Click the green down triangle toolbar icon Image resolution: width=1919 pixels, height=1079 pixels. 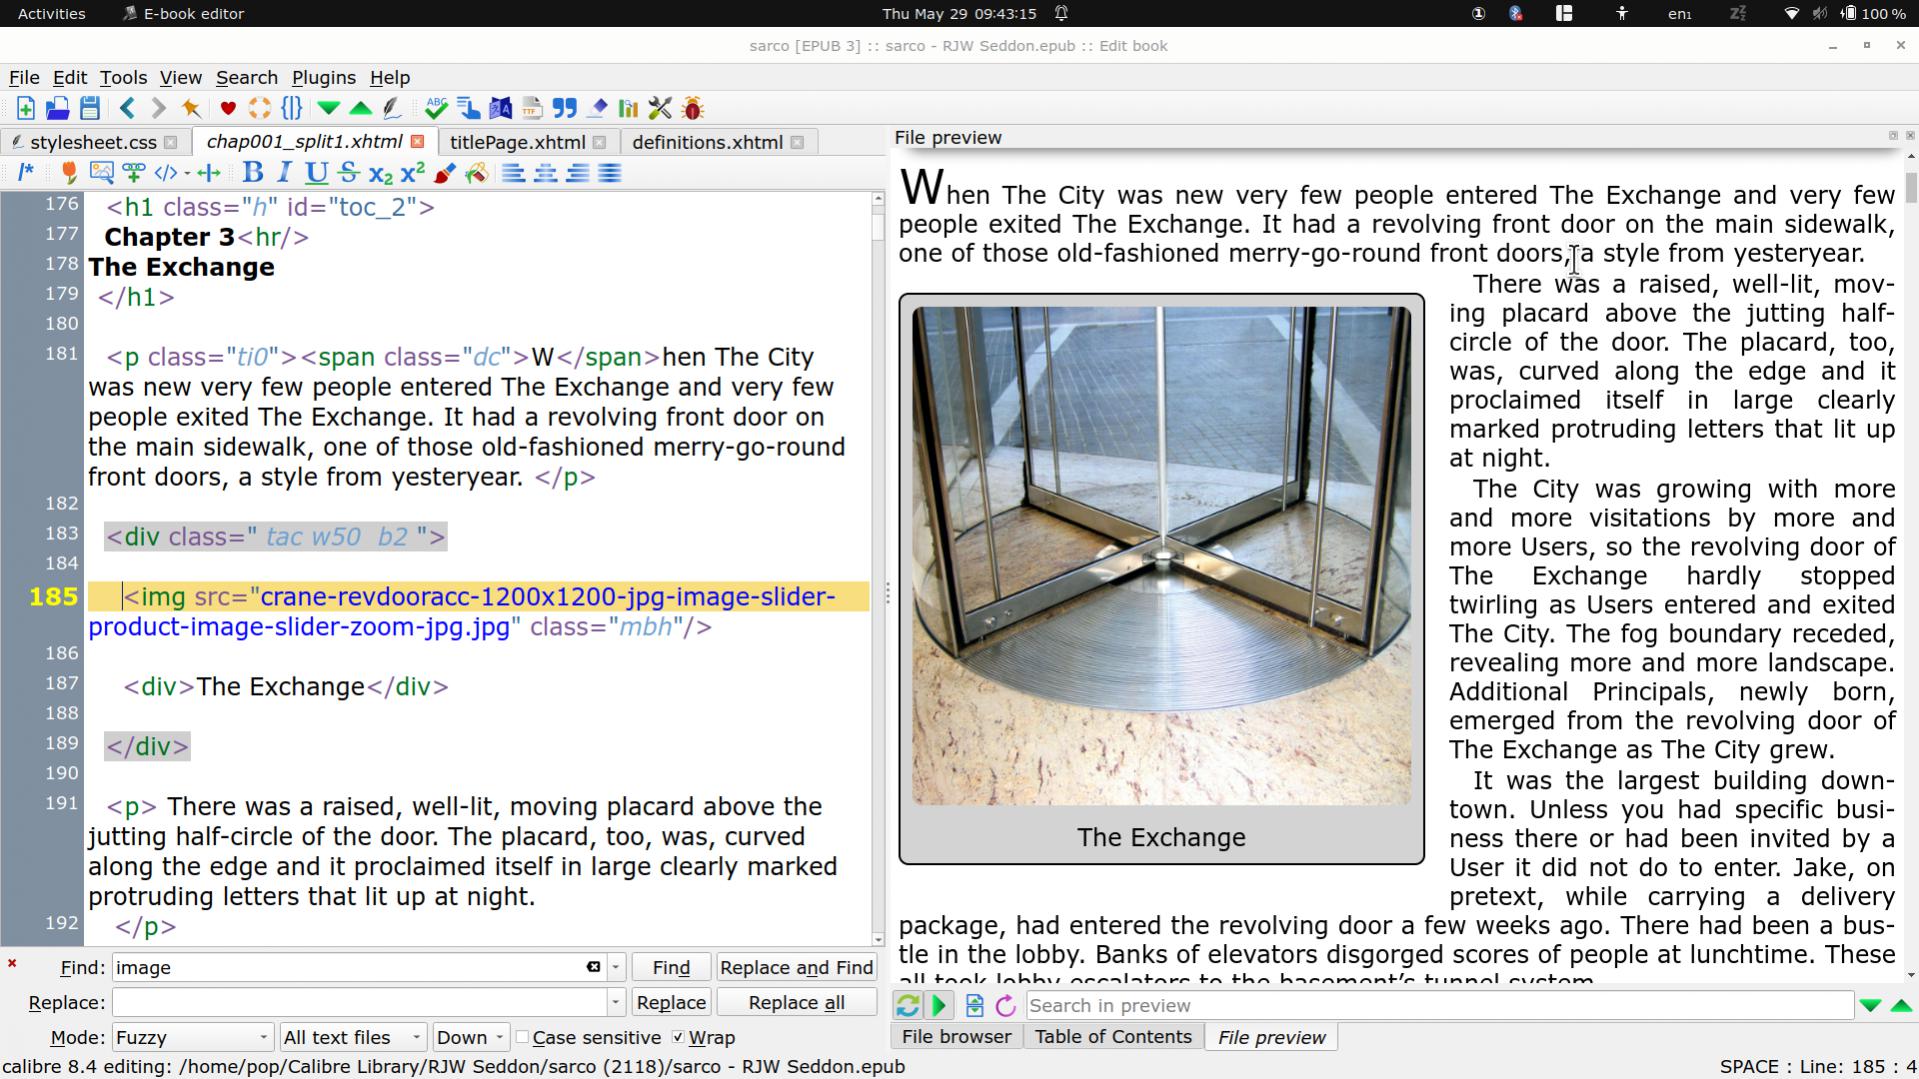pyautogui.click(x=328, y=109)
